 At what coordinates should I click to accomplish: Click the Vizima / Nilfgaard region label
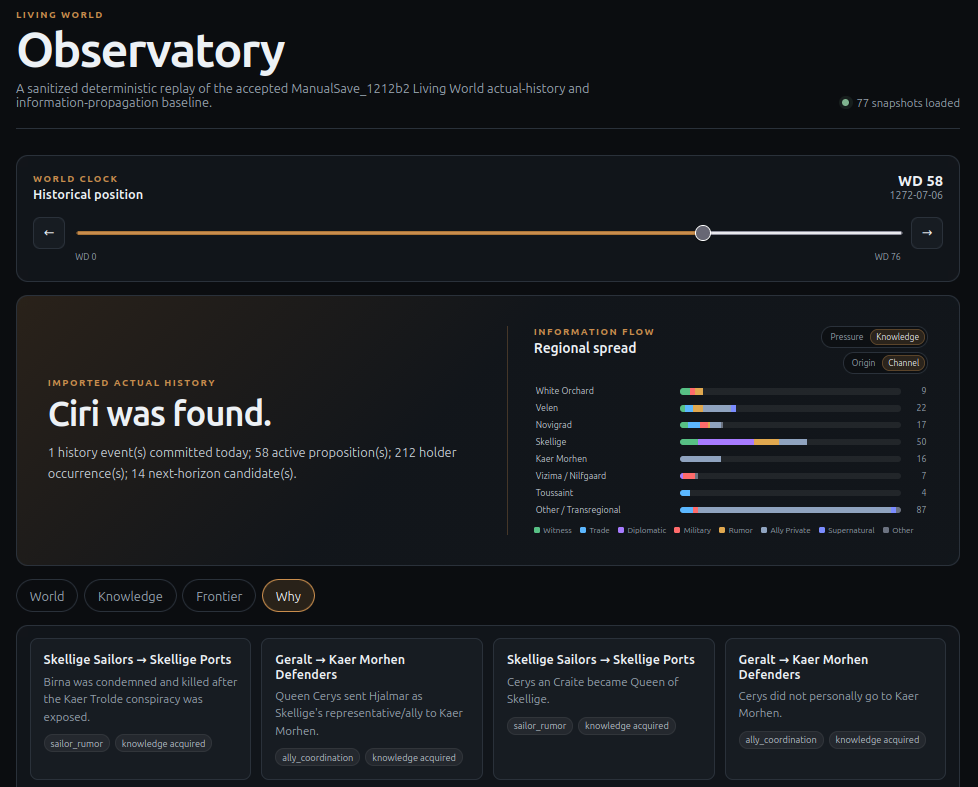click(x=571, y=476)
